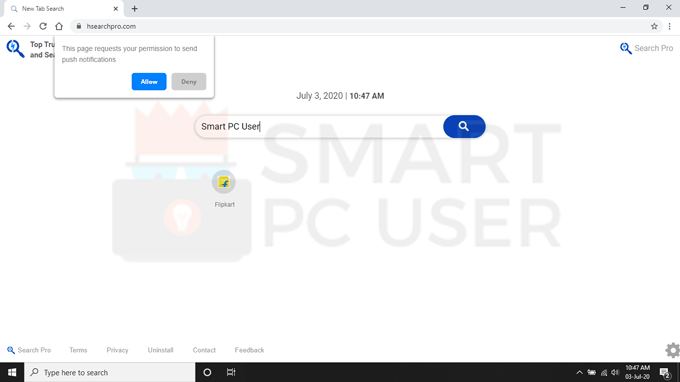Open Cortana circle icon

[x=207, y=372]
